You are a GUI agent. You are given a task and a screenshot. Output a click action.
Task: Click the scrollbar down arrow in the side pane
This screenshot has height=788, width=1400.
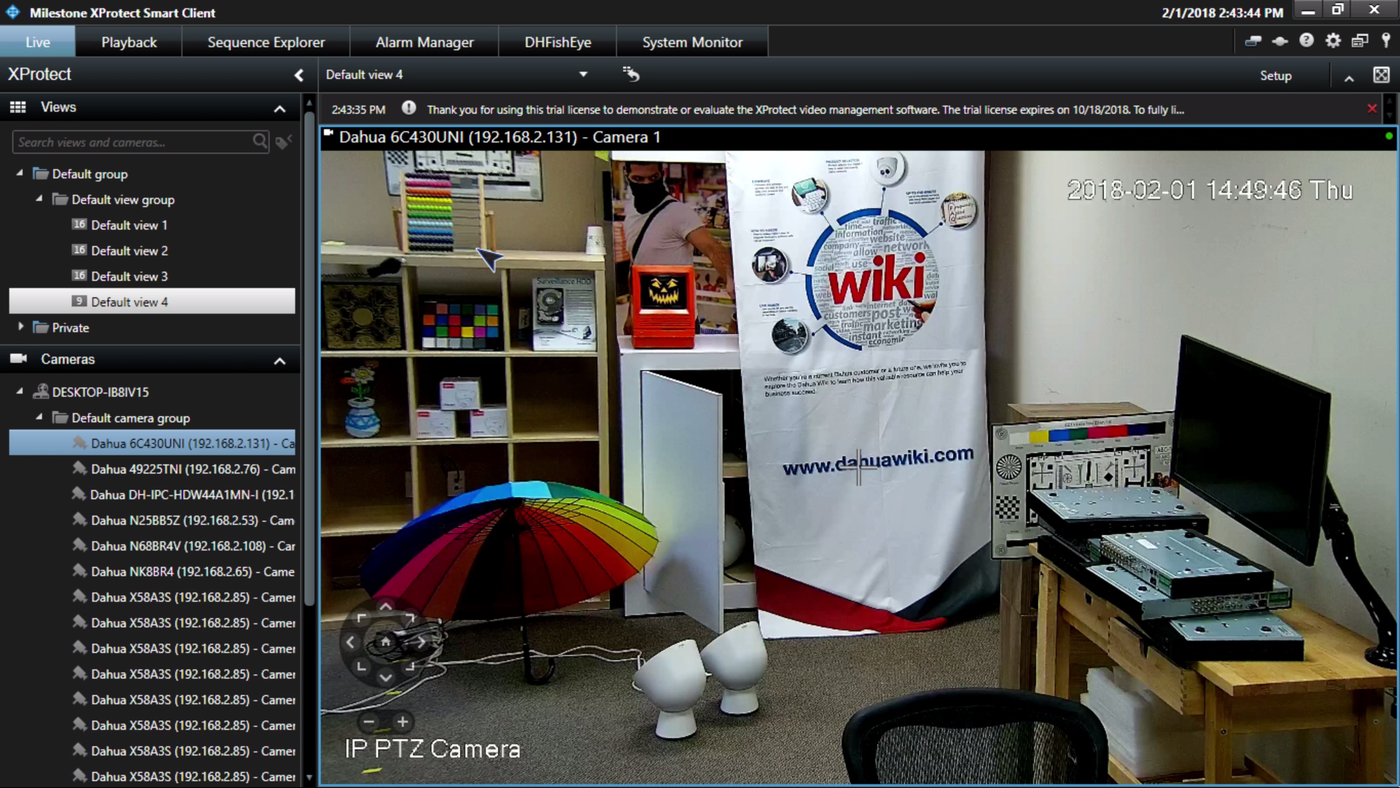pyautogui.click(x=309, y=778)
